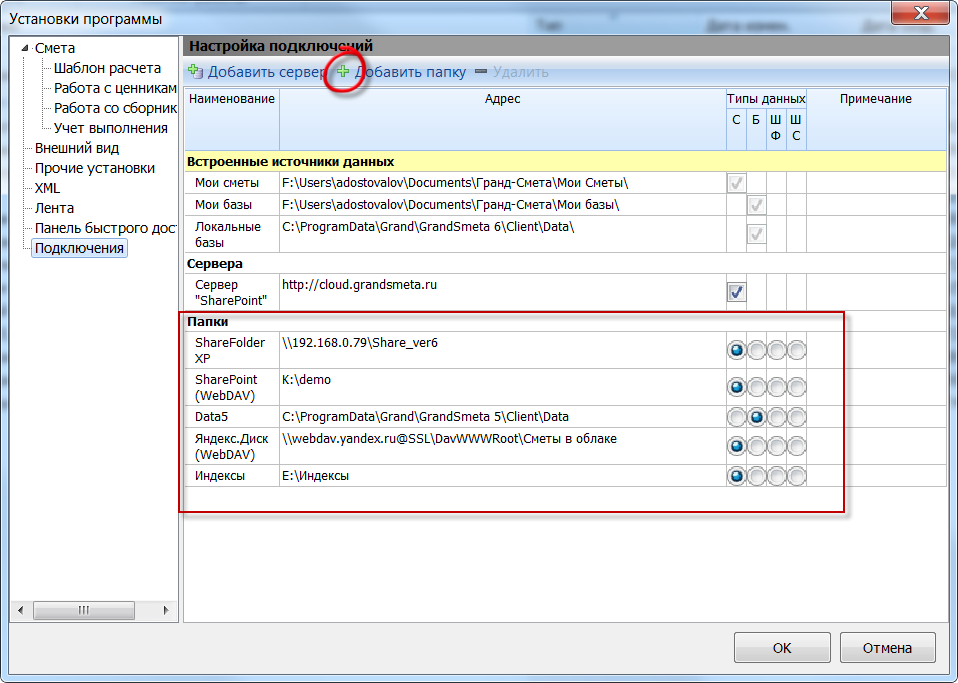
Task: Click the ShareFolder XP name cell
Action: (x=232, y=350)
